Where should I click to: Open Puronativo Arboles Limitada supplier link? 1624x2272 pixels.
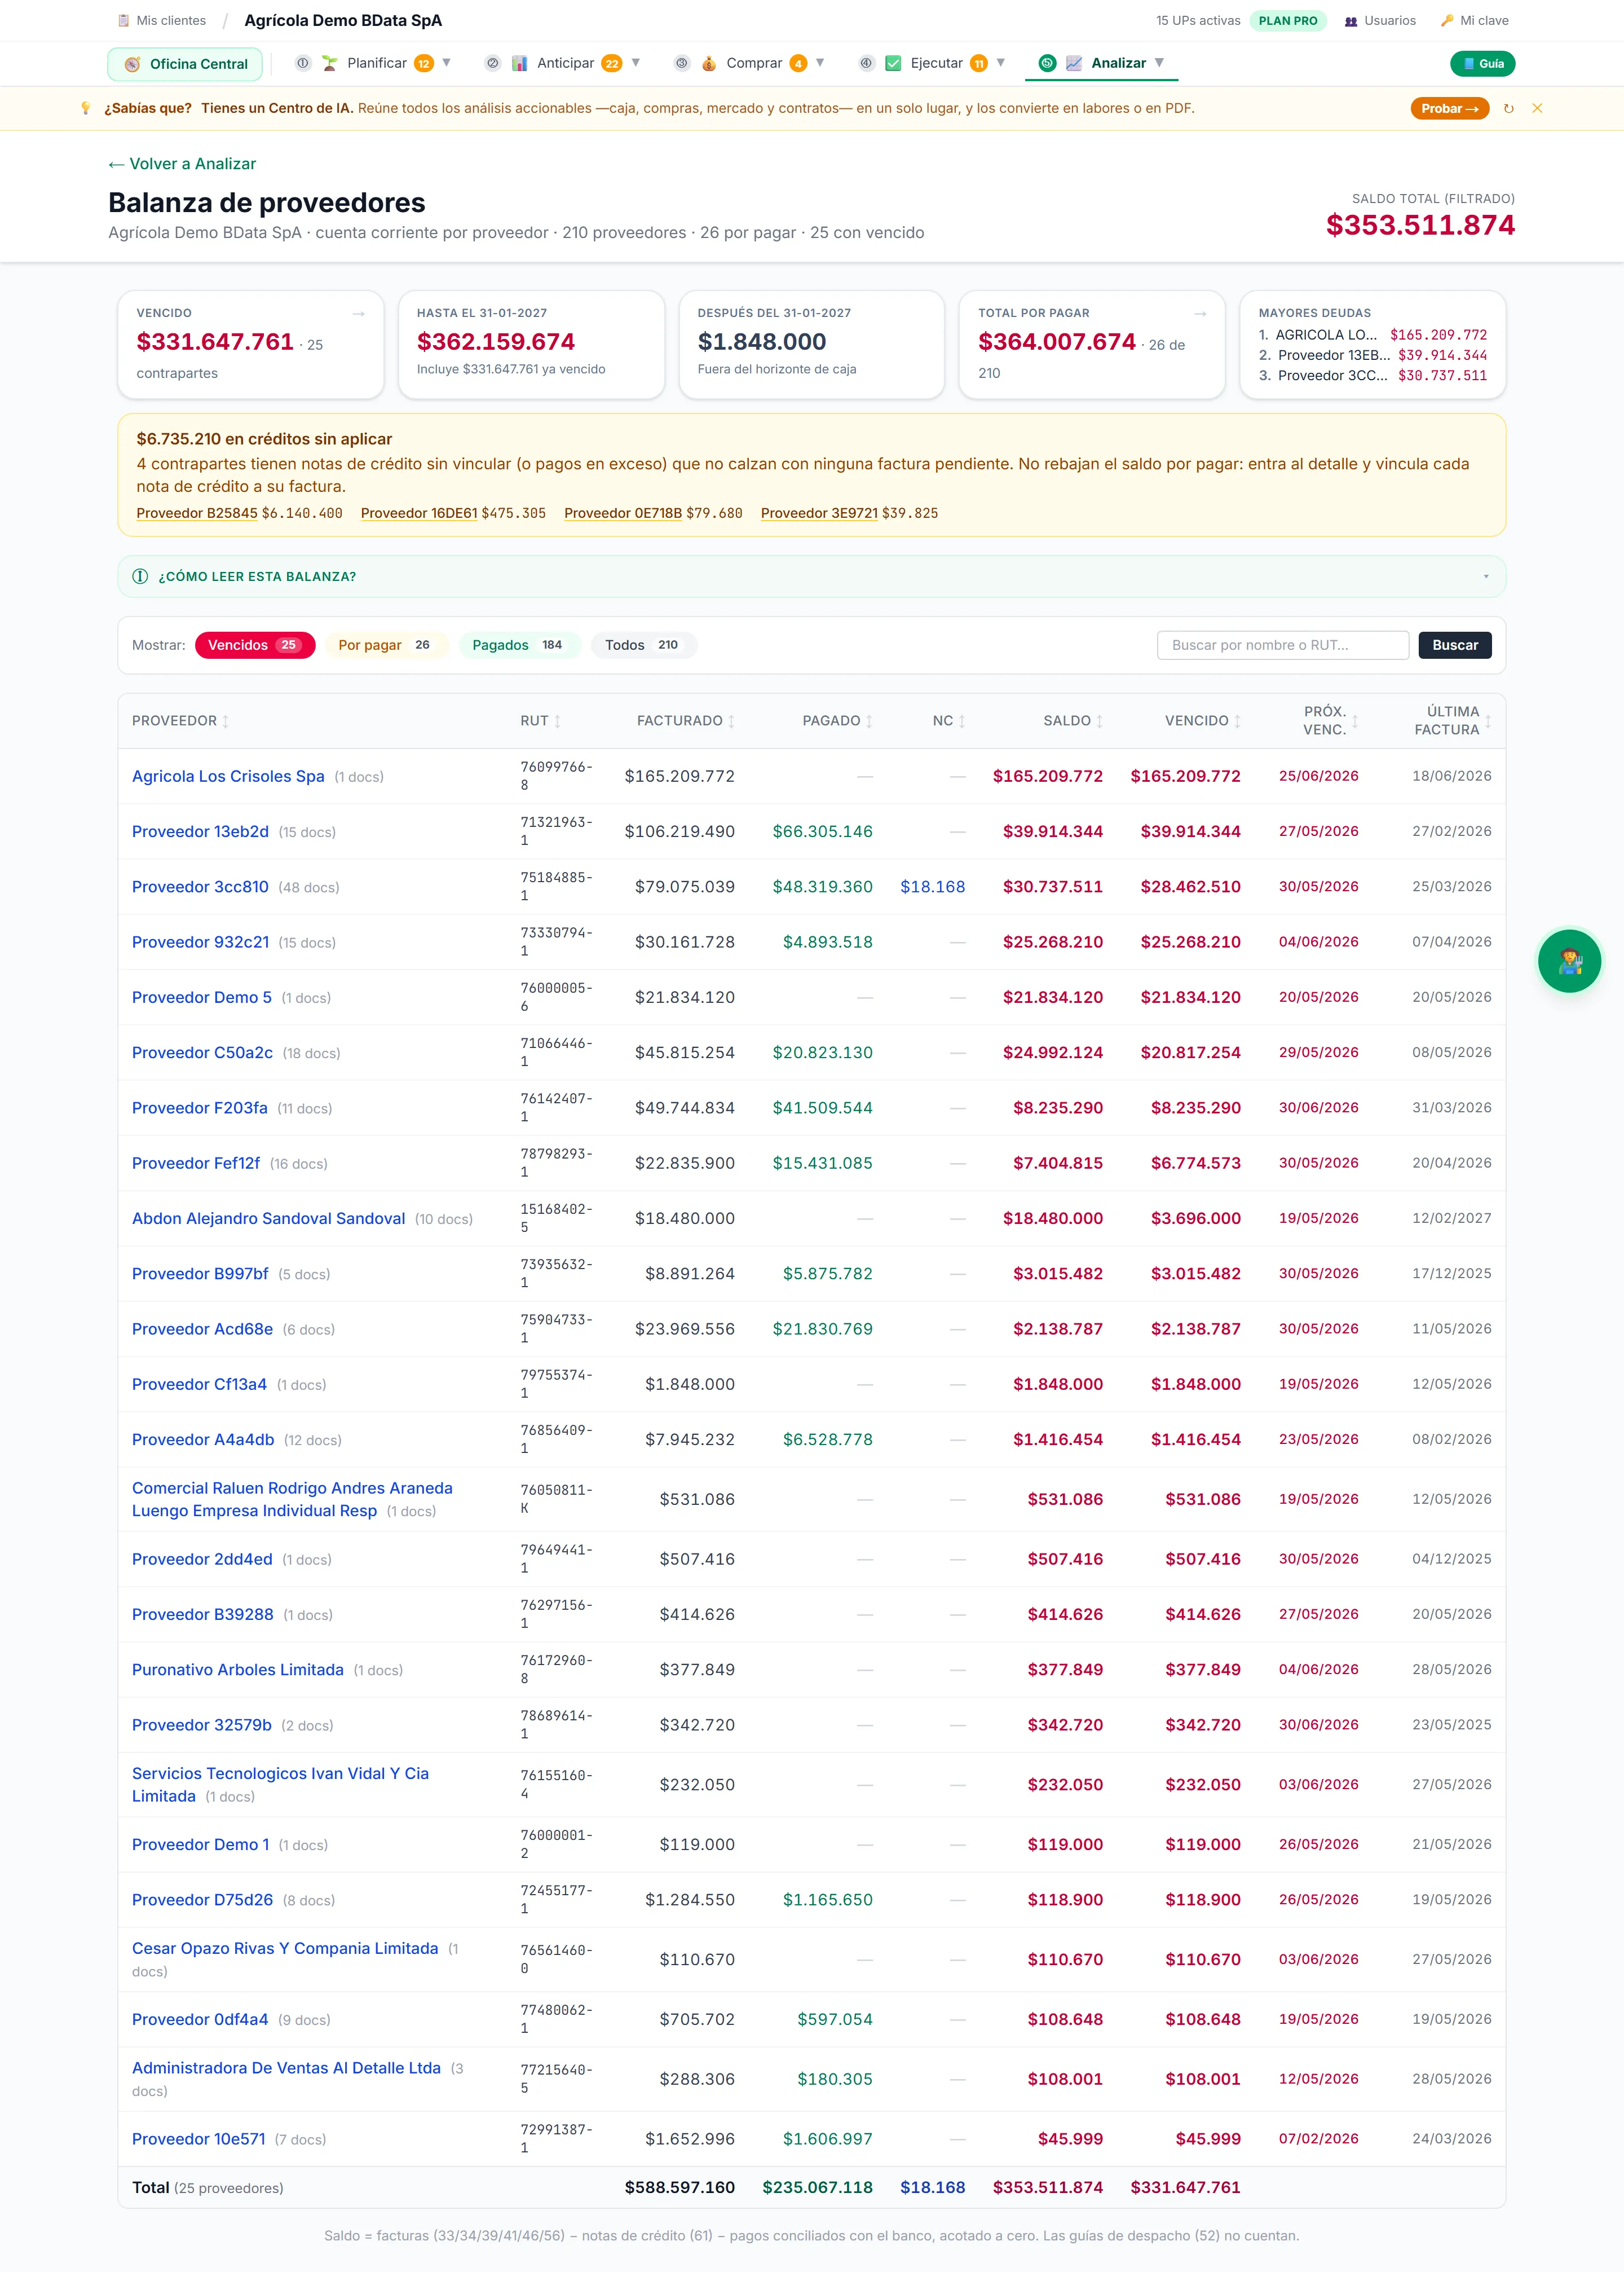pos(238,1669)
